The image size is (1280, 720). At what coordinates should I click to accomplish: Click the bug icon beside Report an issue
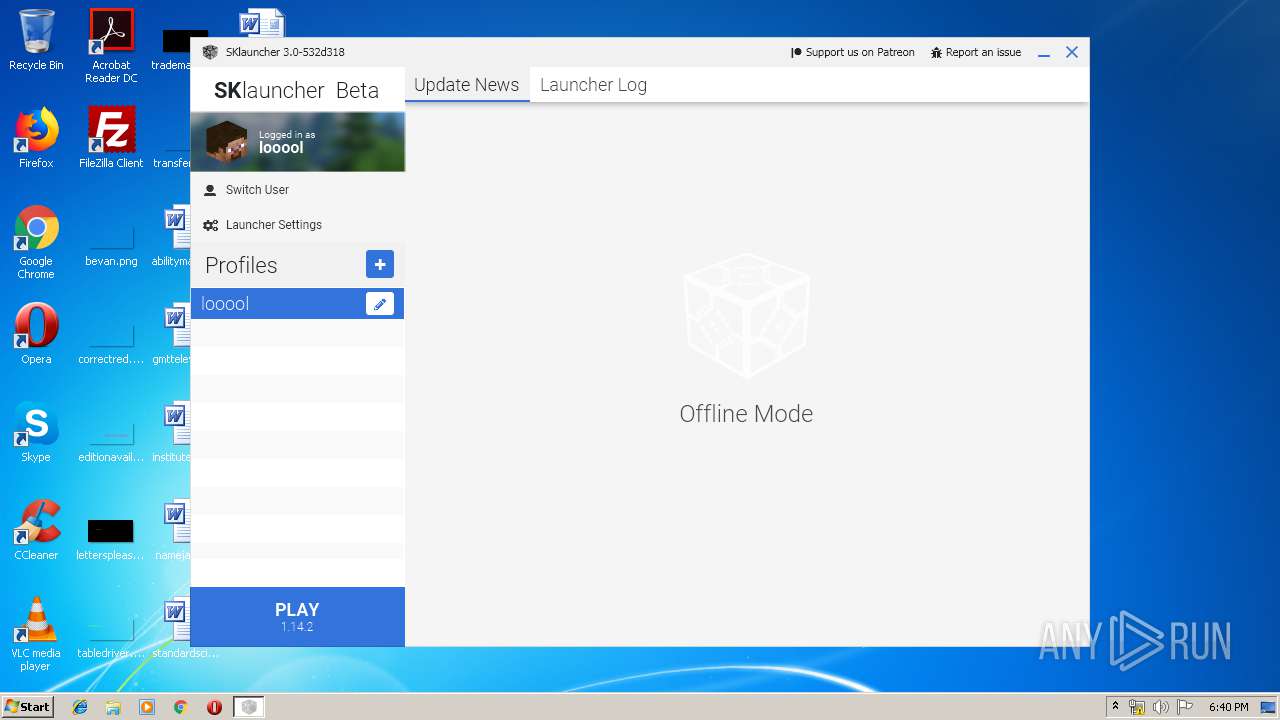click(x=937, y=52)
